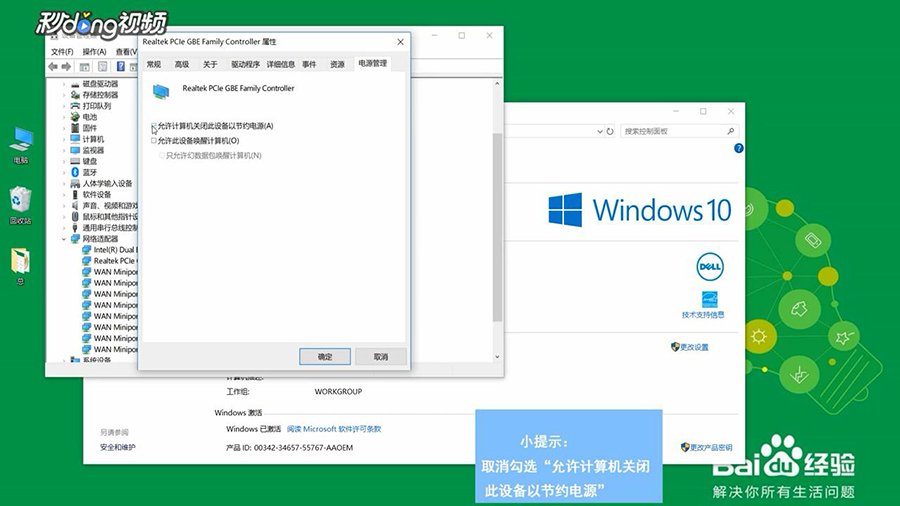
Task: Select the 网络适配器 network adapter icon
Action: (75, 239)
